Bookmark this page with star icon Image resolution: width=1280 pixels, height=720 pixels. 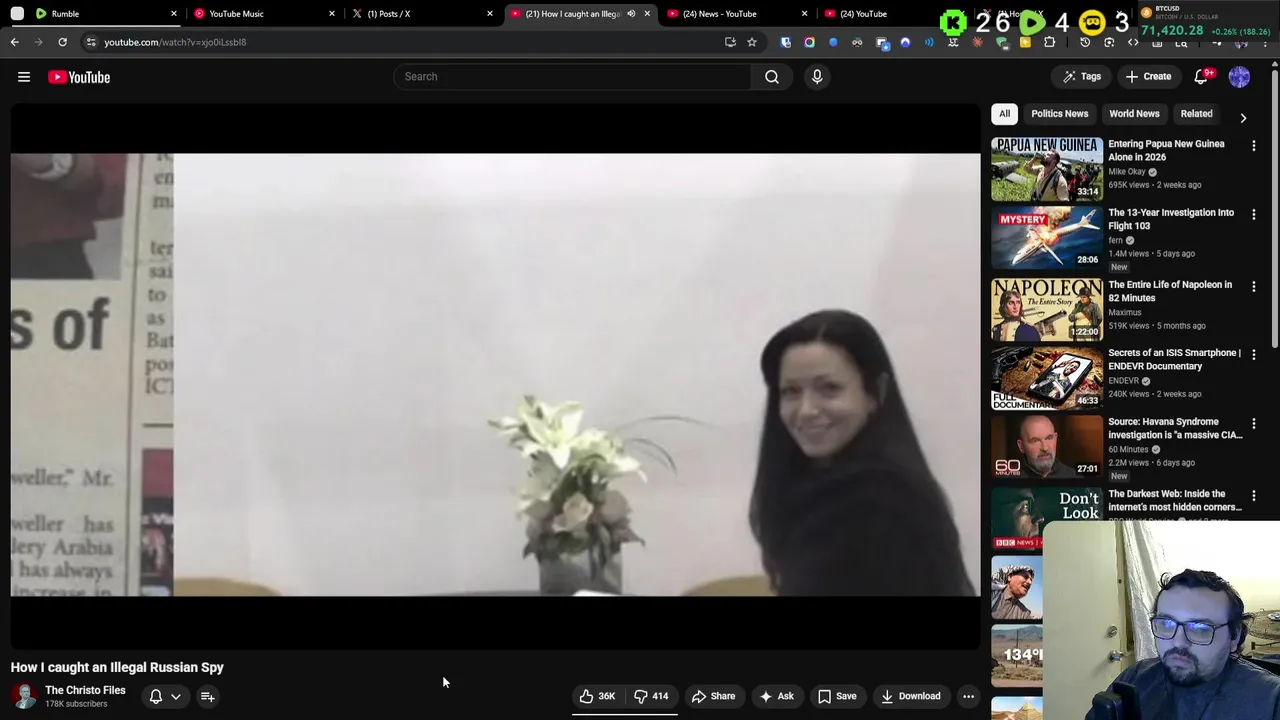[752, 42]
